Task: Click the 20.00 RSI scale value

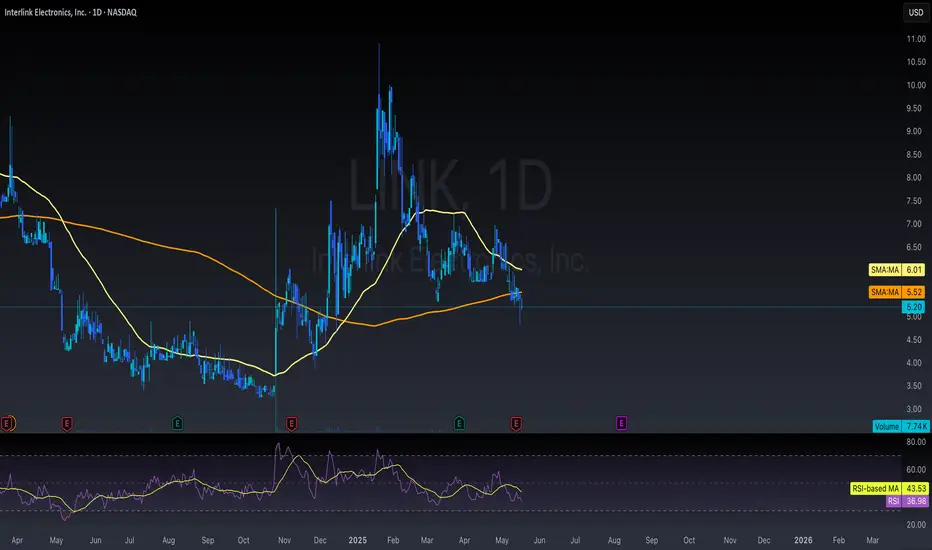Action: tap(916, 524)
